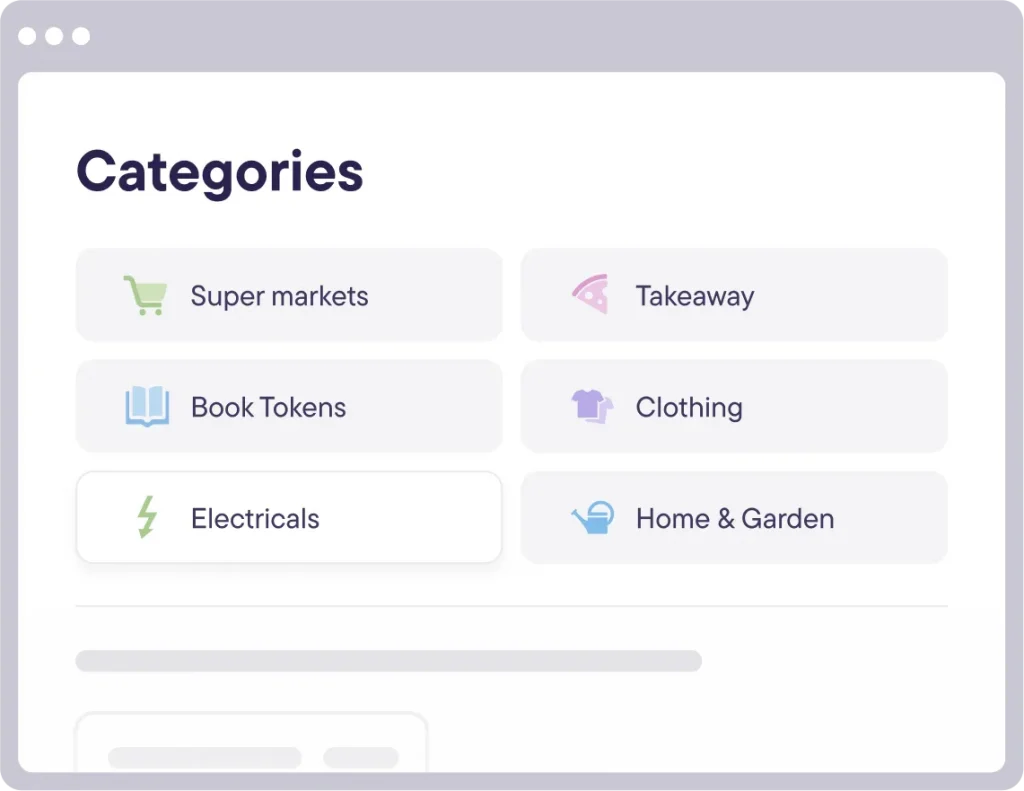The width and height of the screenshot is (1024, 791).
Task: Choose the Book Tokens category text
Action: coord(268,407)
